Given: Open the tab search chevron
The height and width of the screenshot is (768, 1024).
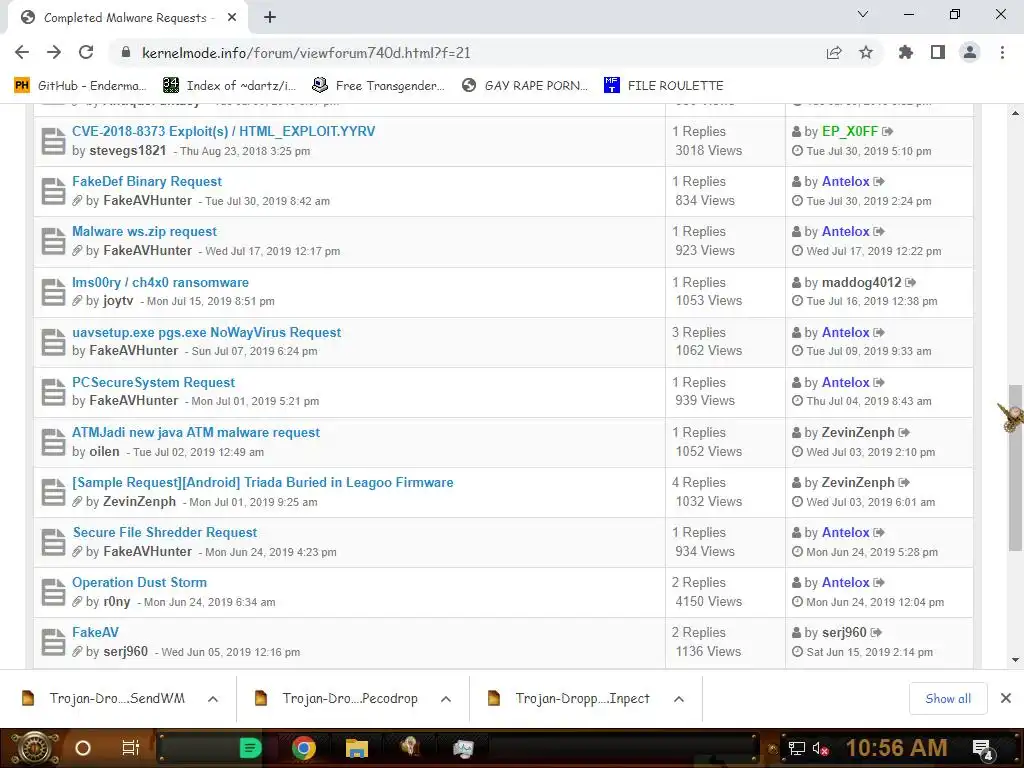Looking at the screenshot, I should pyautogui.click(x=863, y=14).
